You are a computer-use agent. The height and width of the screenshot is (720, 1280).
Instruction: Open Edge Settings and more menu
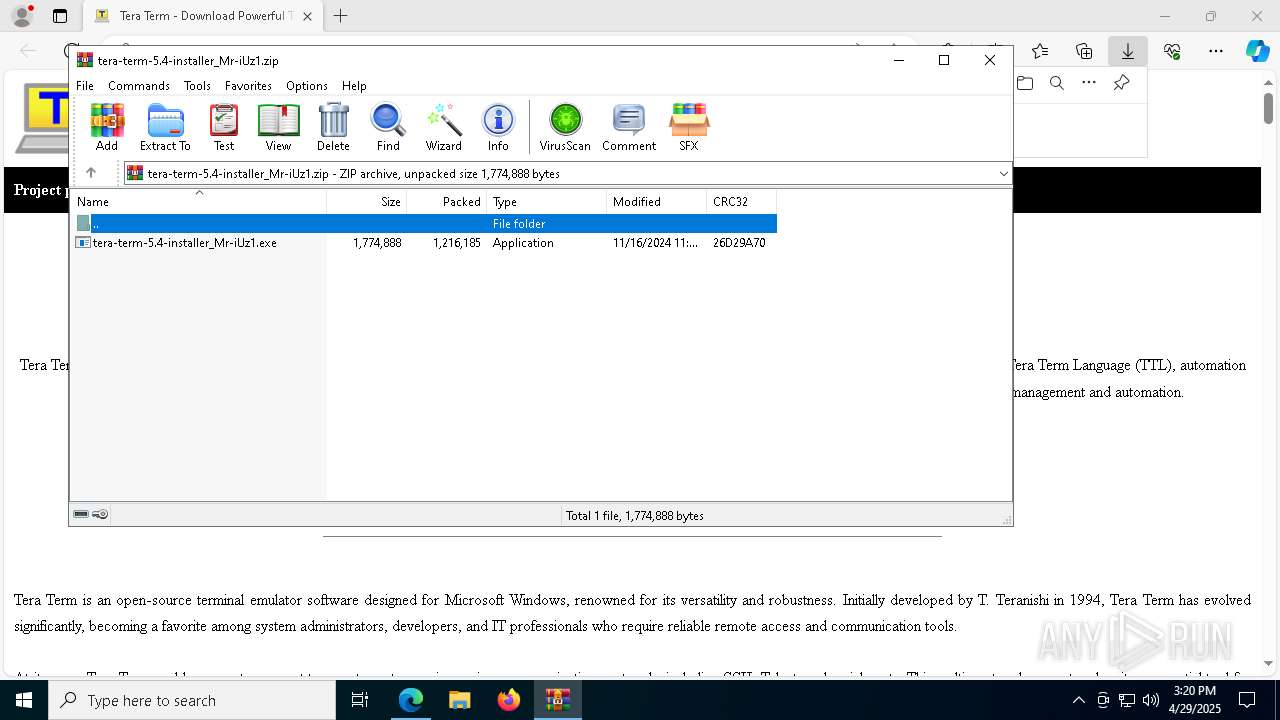click(1216, 51)
